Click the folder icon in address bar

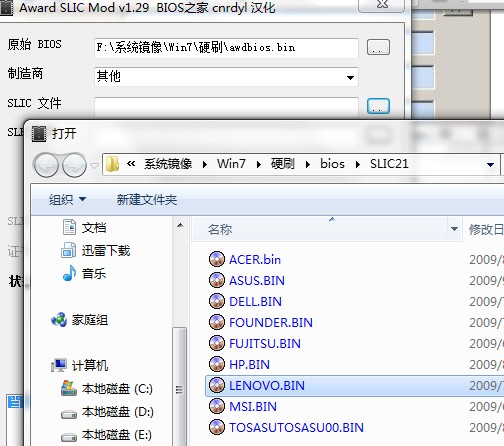pyautogui.click(x=112, y=164)
